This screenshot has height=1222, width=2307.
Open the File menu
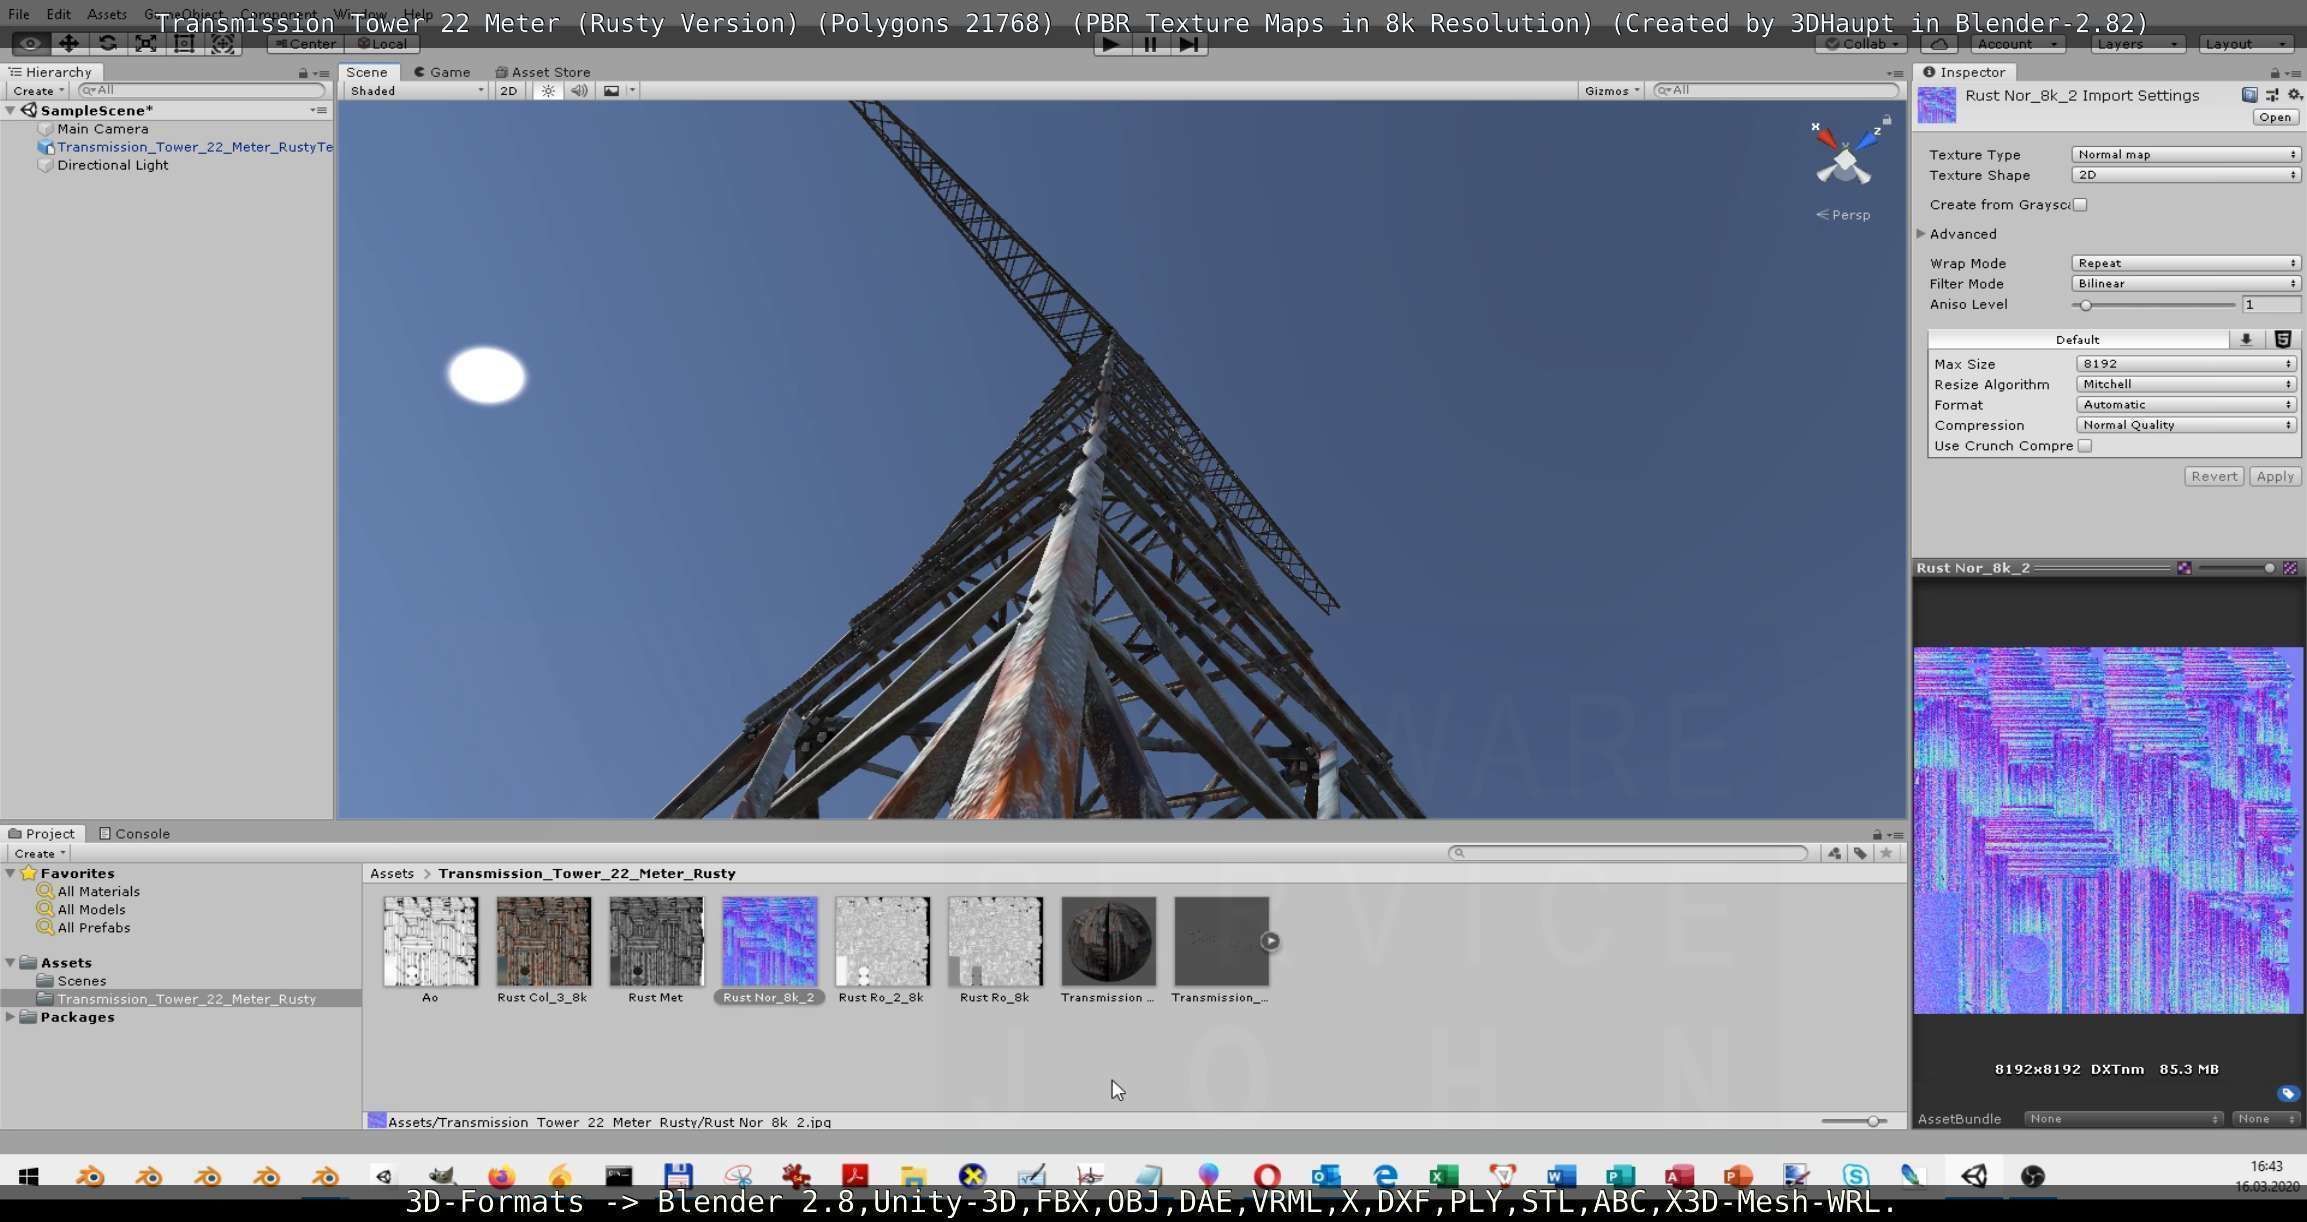(x=18, y=15)
